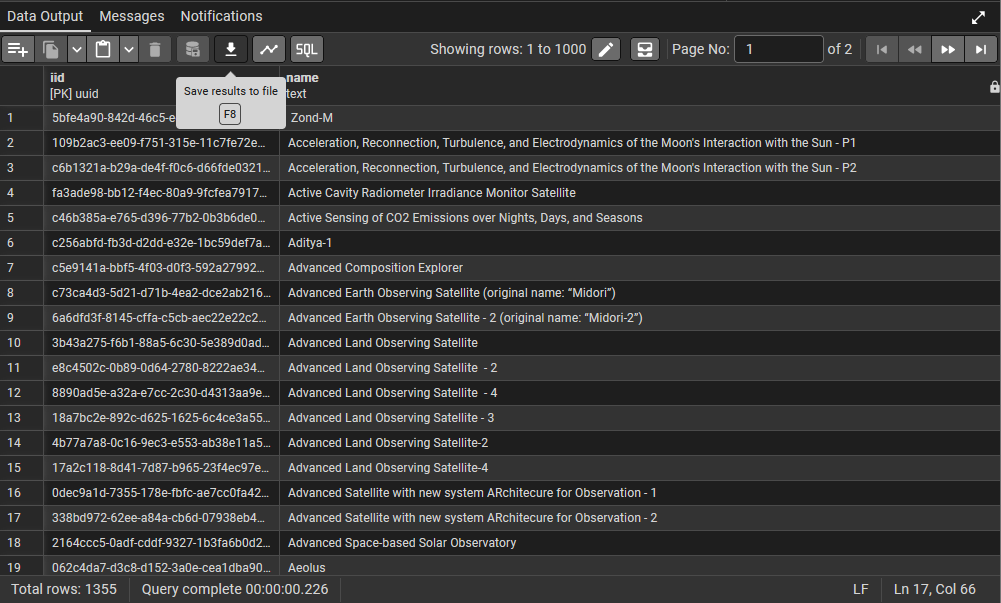Go to the next page button
Image resolution: width=1001 pixels, height=603 pixels.
948,49
